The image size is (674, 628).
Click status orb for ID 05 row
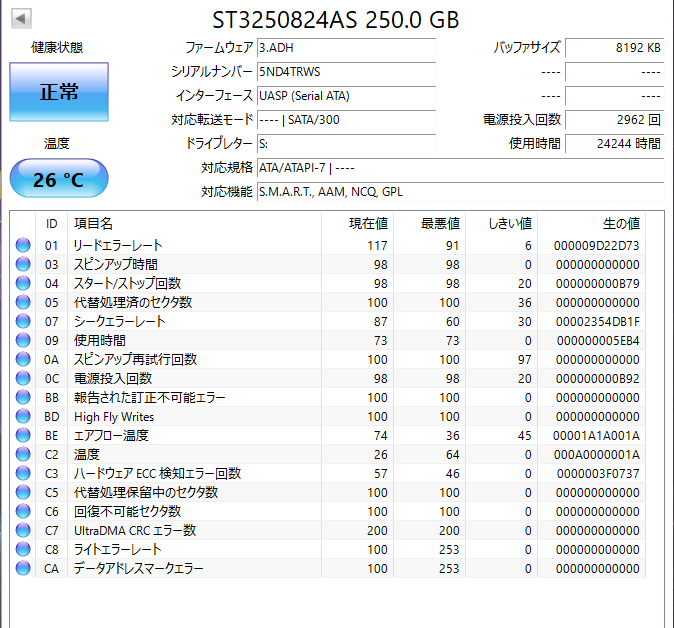[23, 302]
